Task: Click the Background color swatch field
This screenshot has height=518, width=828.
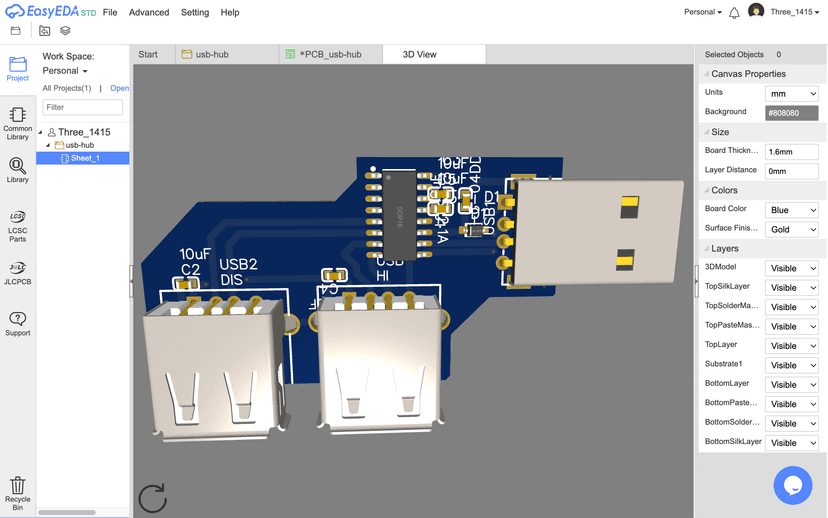Action: point(791,113)
